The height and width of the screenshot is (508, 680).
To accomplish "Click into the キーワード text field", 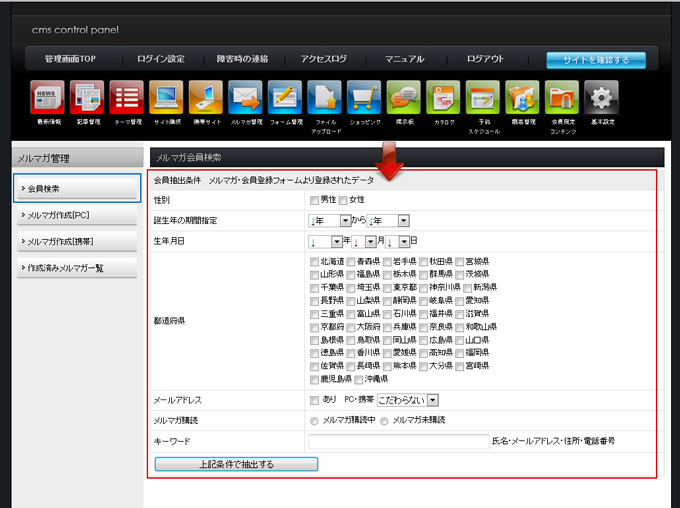I will point(397,441).
